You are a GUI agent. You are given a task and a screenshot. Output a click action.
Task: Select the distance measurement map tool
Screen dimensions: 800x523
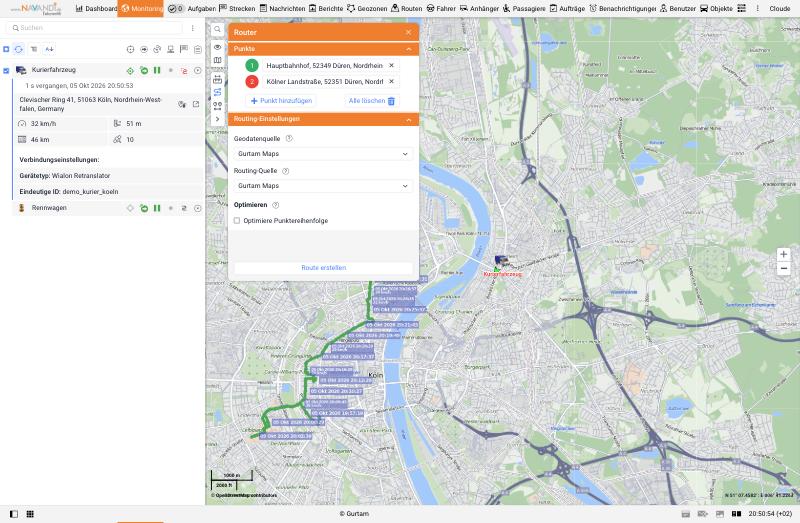[x=217, y=79]
